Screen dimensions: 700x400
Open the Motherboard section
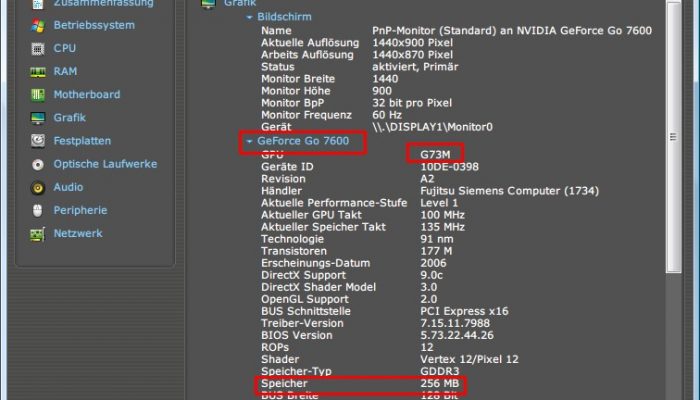87,95
